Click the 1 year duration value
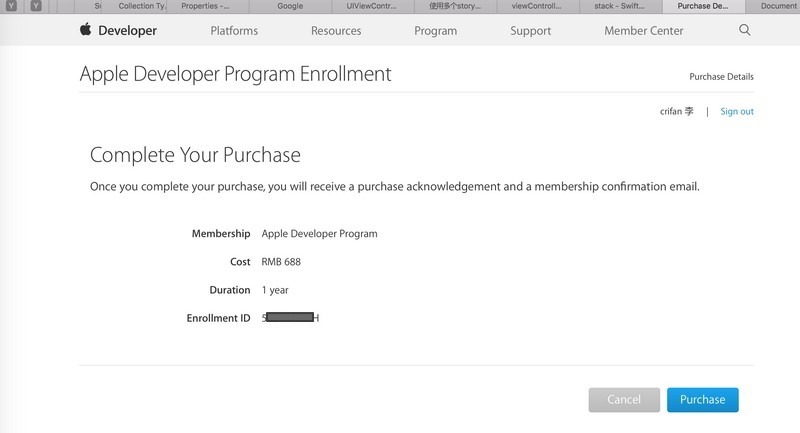Screen dimensions: 800x433 [275, 290]
